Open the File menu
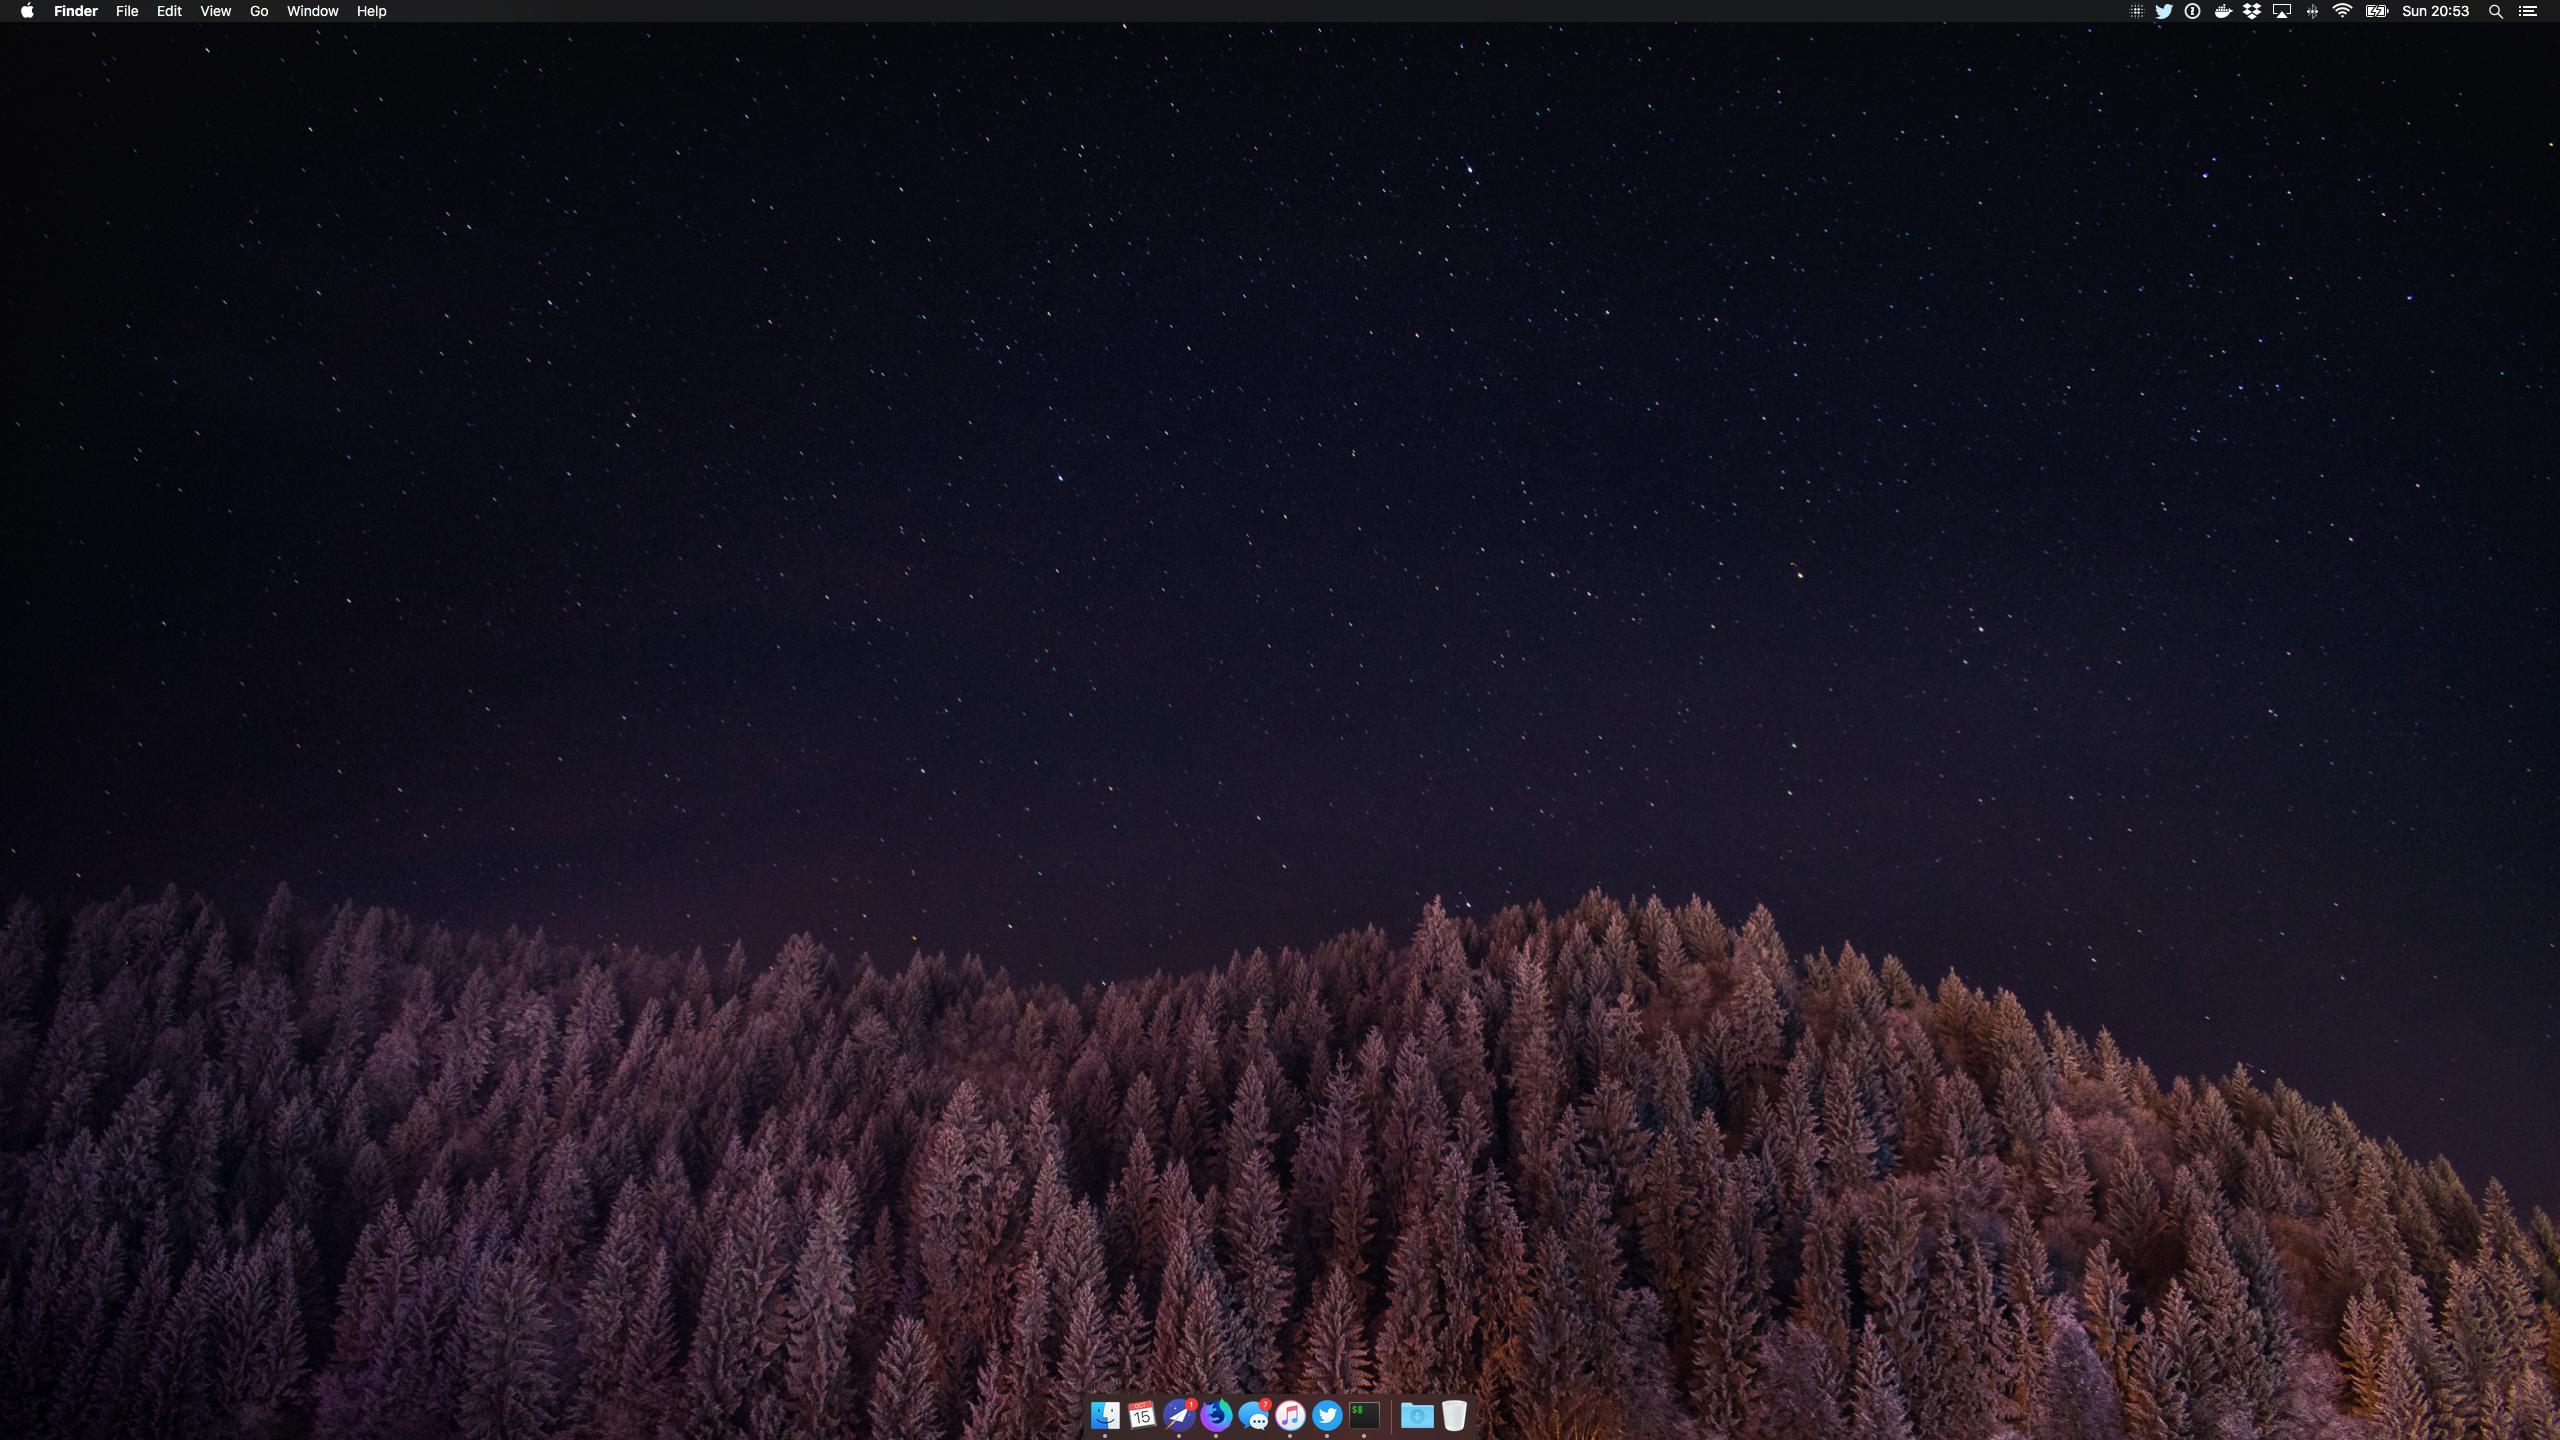The image size is (2560, 1440). (127, 11)
